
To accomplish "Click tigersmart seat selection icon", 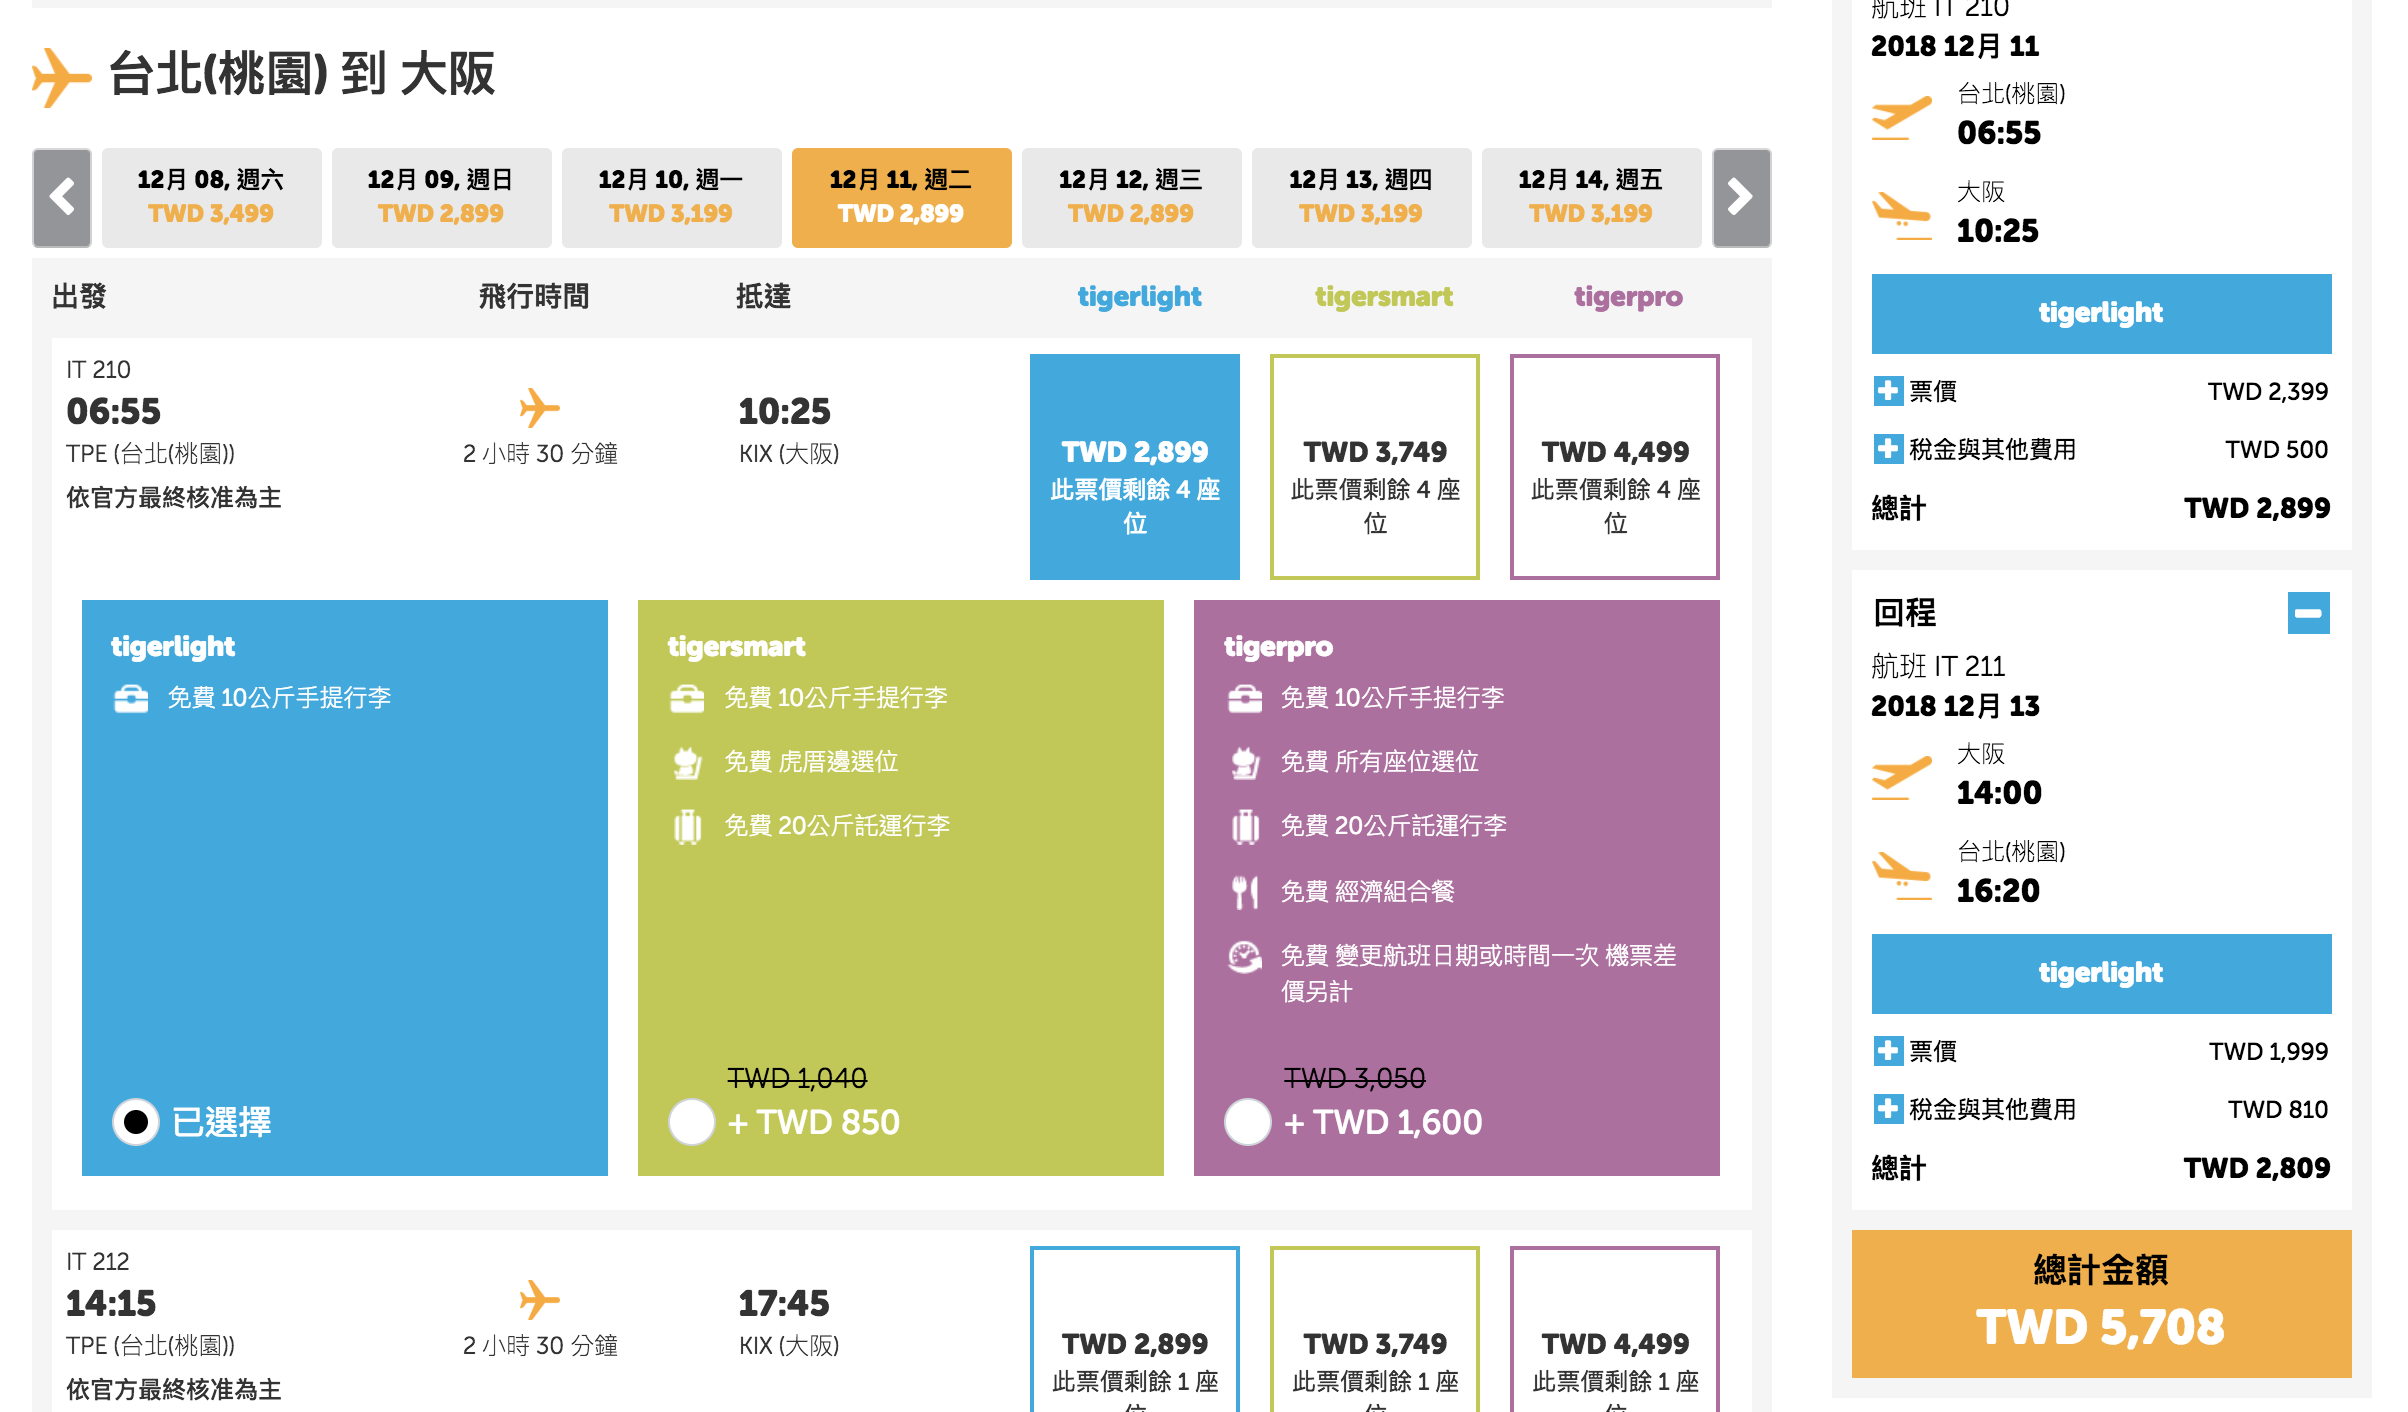I will click(687, 762).
